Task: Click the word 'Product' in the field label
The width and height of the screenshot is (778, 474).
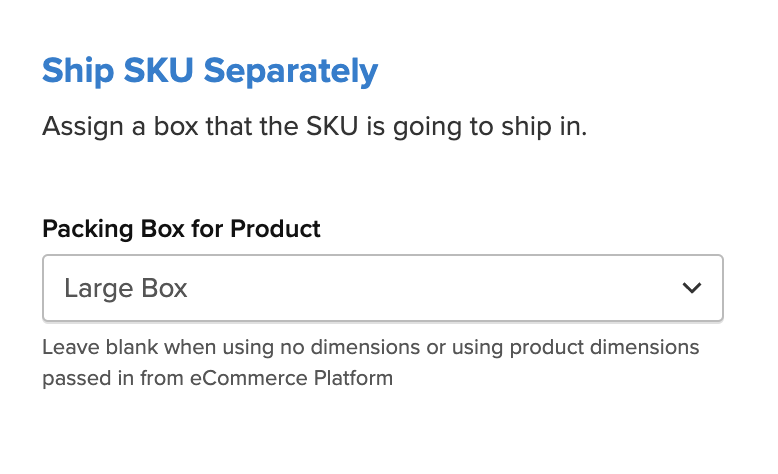Action: [276, 229]
